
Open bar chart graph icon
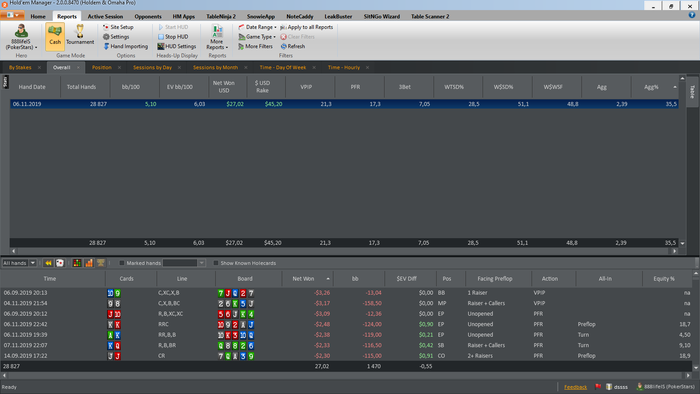coord(89,263)
